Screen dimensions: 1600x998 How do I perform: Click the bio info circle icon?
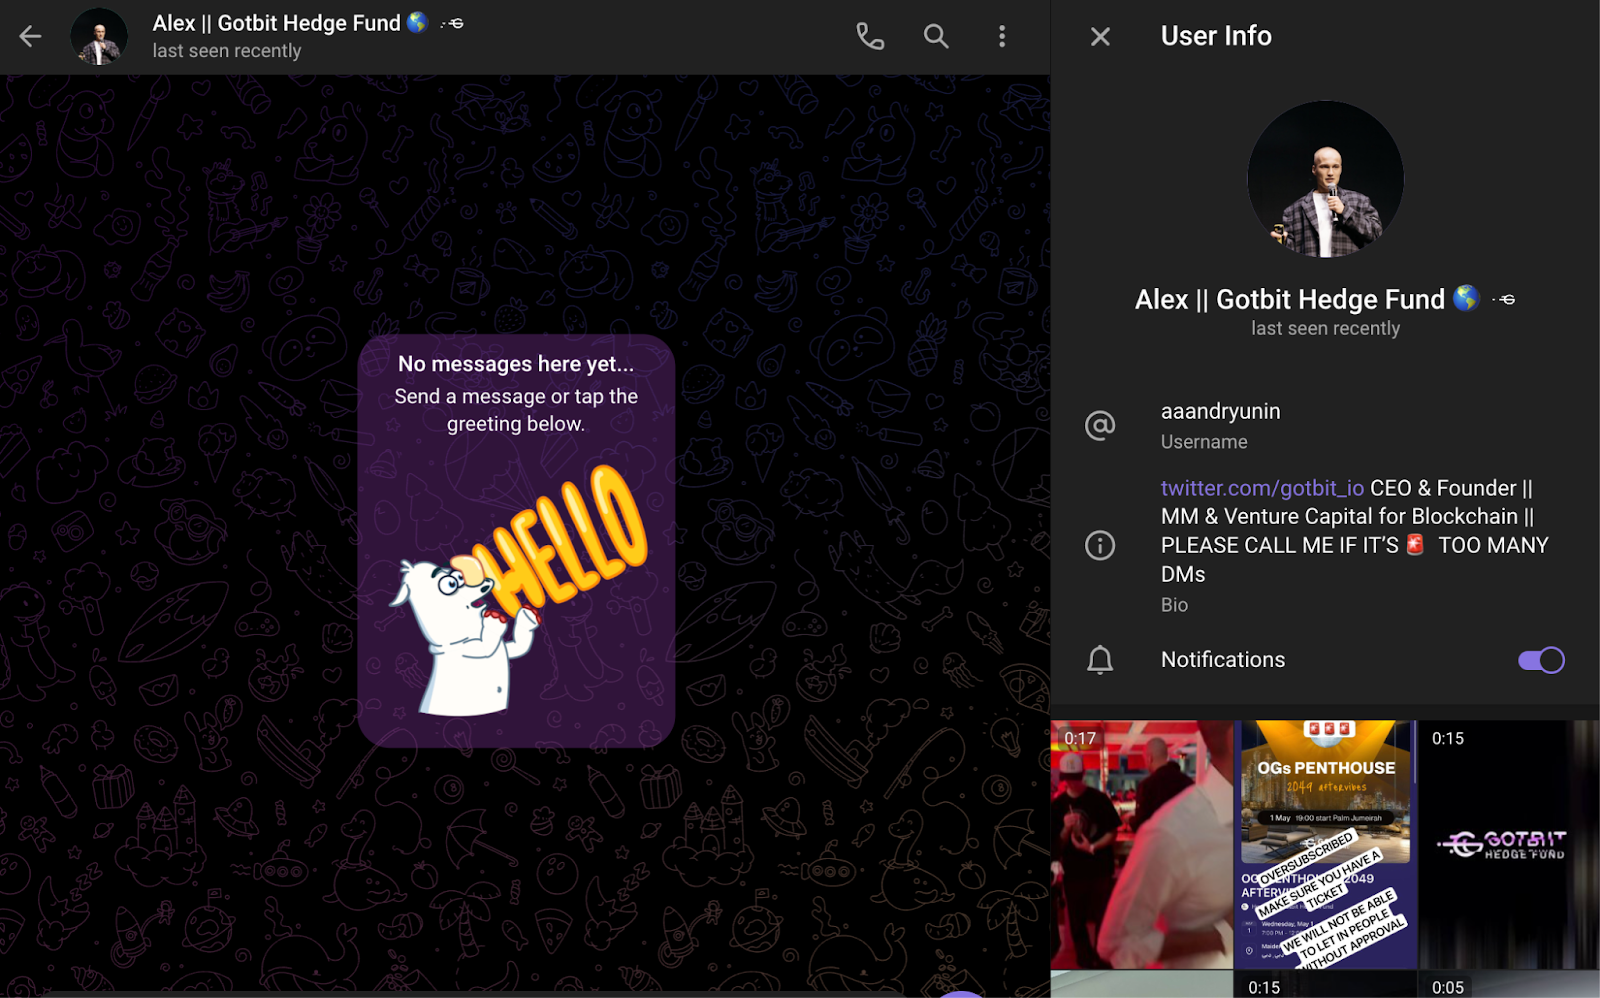point(1100,545)
